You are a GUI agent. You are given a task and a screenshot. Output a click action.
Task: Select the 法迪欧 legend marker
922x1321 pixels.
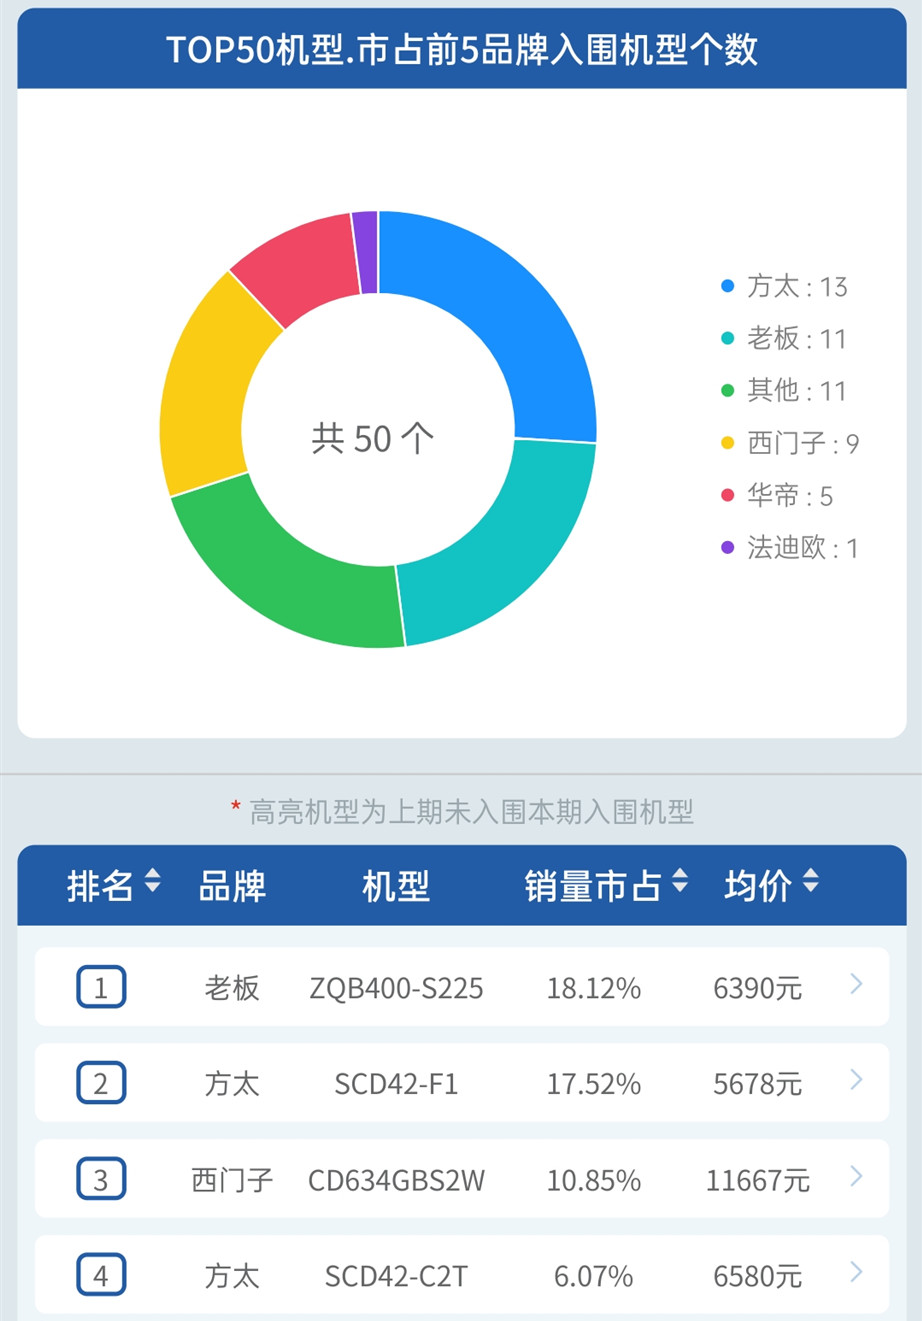click(x=727, y=548)
